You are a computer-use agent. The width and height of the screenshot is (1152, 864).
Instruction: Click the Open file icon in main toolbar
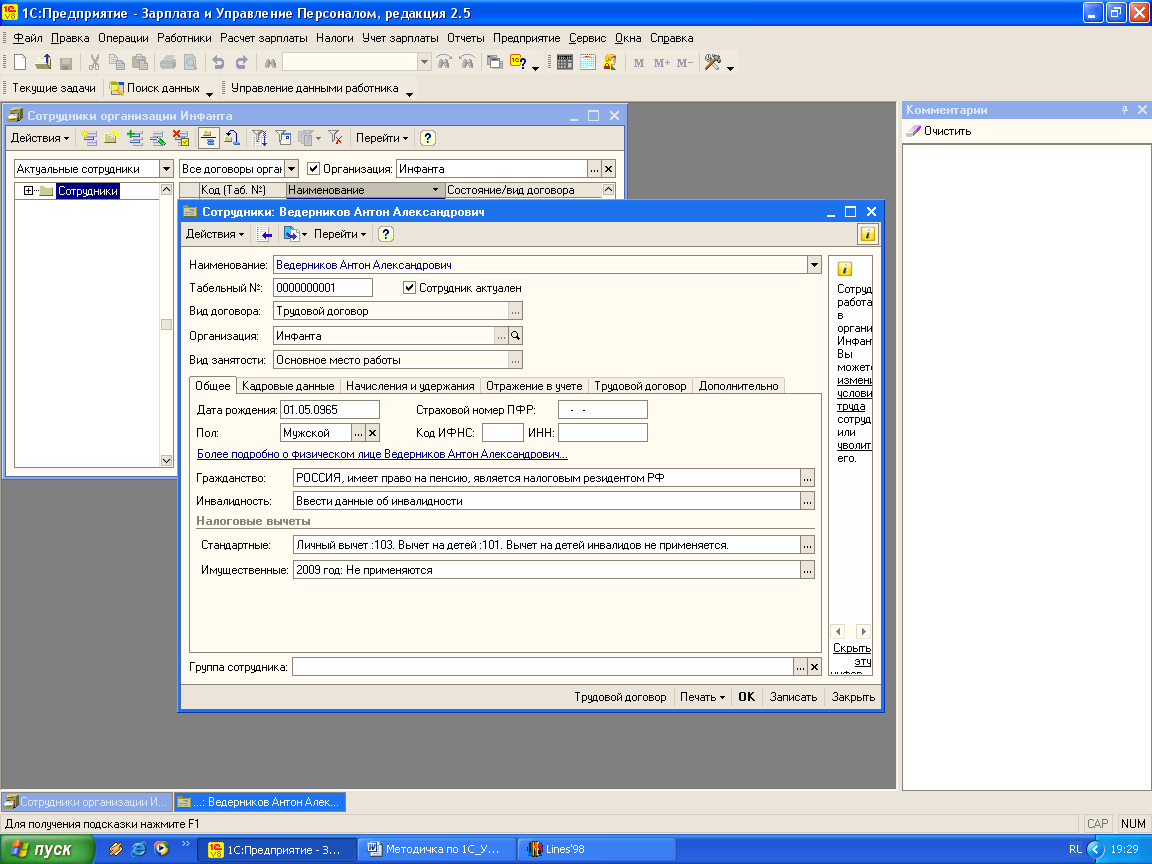pos(43,62)
